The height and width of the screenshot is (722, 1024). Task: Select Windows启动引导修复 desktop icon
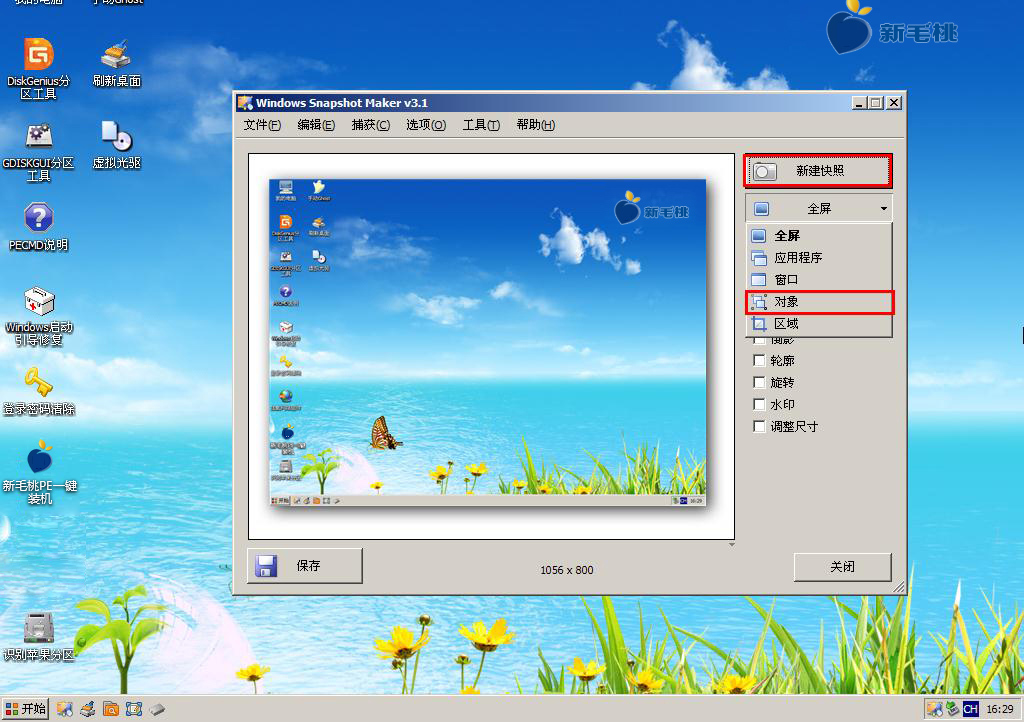coord(39,317)
